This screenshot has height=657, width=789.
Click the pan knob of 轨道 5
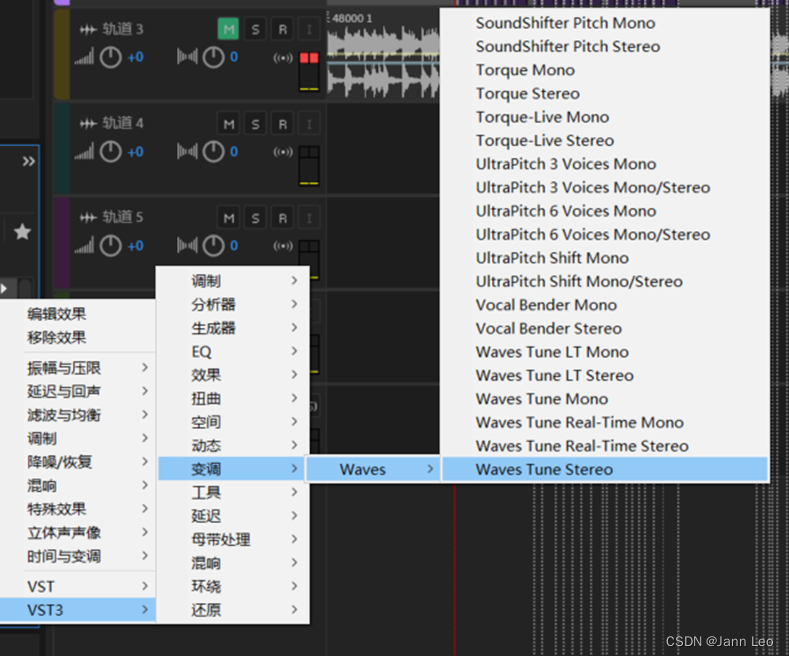click(x=213, y=246)
